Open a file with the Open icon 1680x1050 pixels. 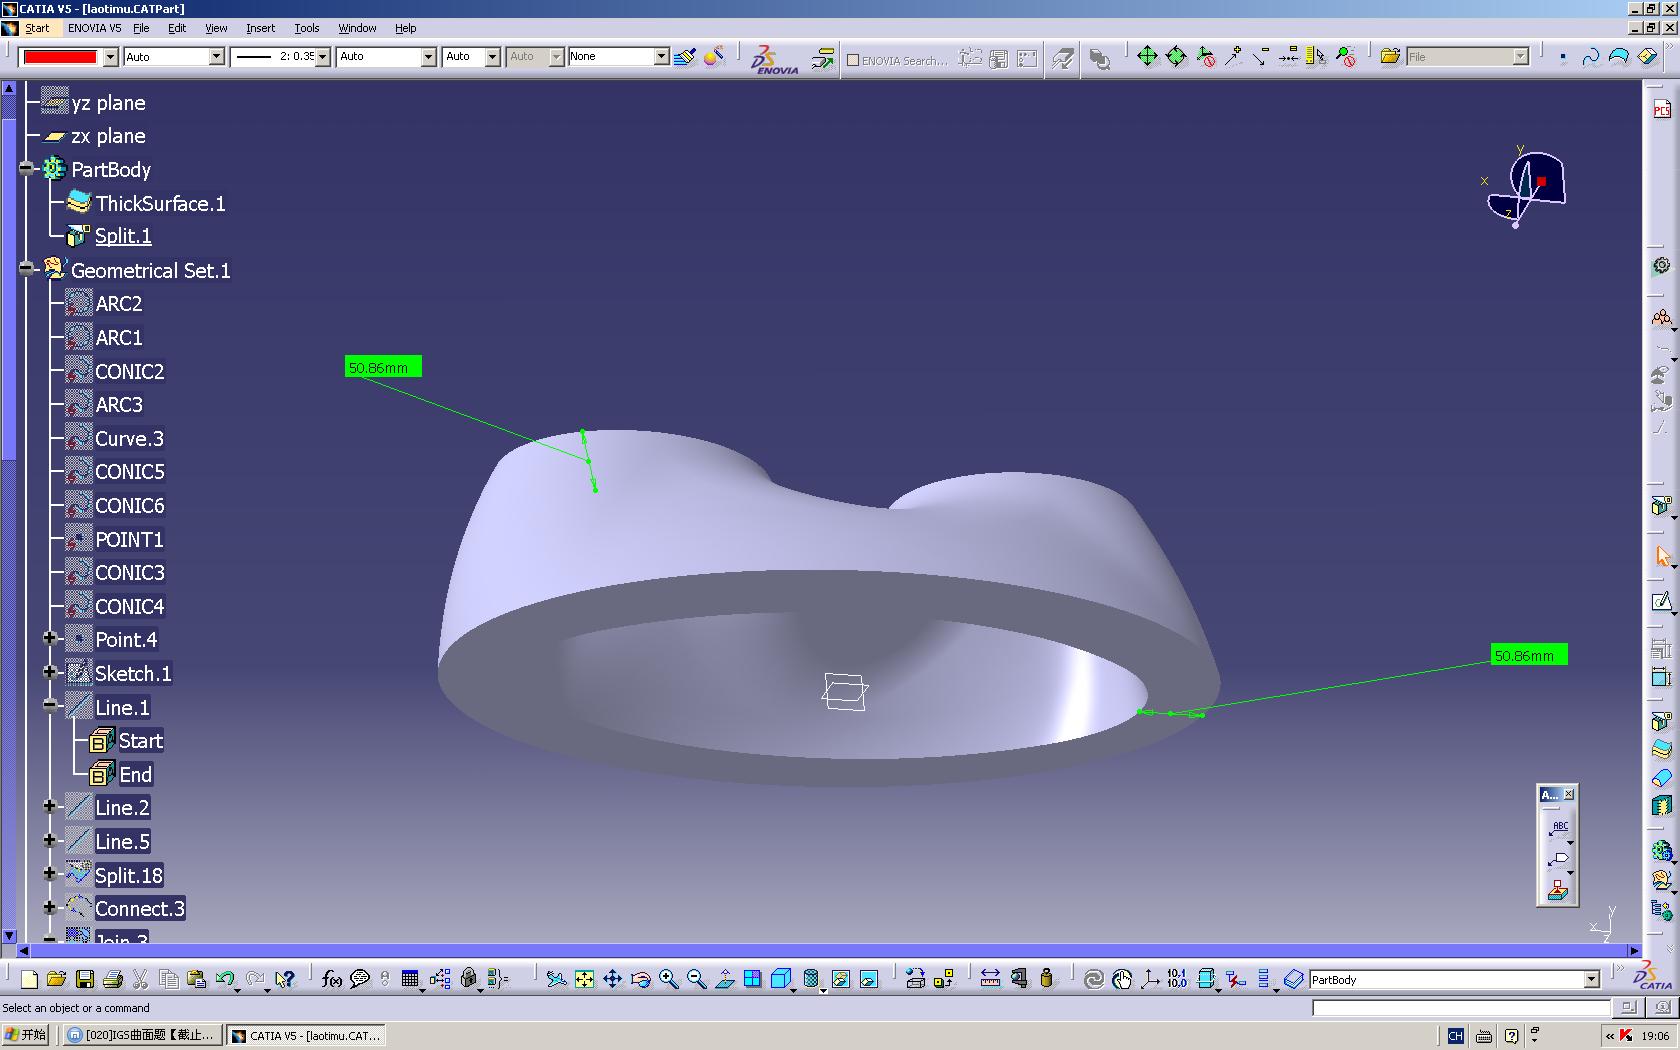[56, 979]
